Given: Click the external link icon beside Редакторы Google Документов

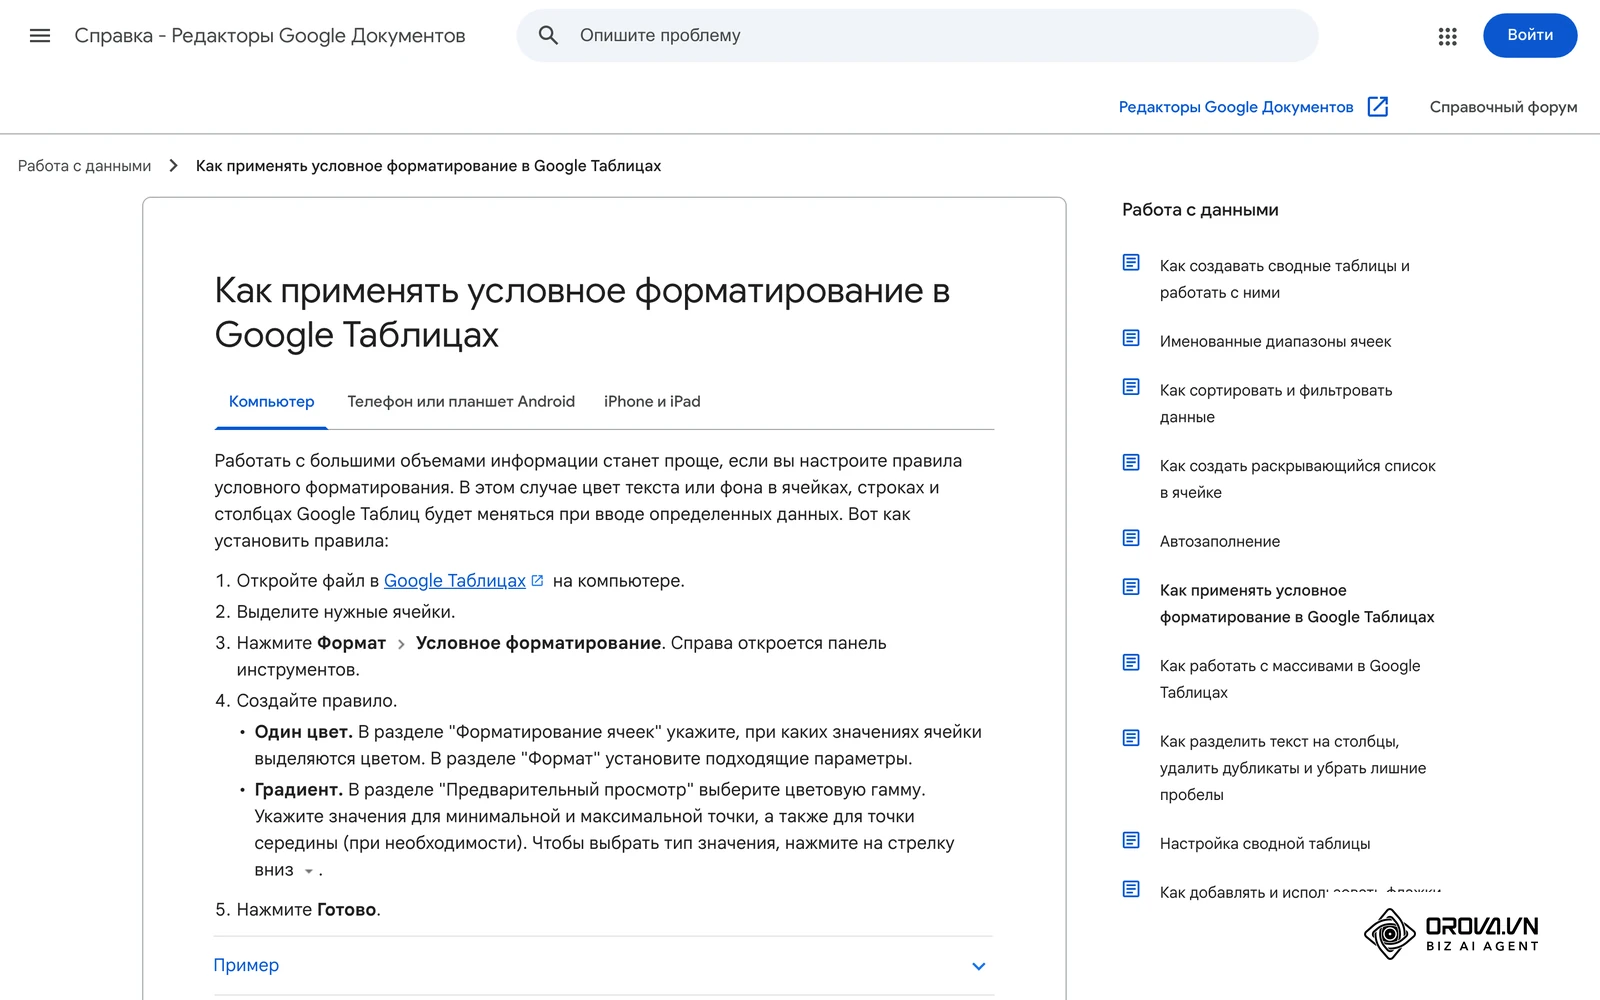Looking at the screenshot, I should pos(1377,106).
